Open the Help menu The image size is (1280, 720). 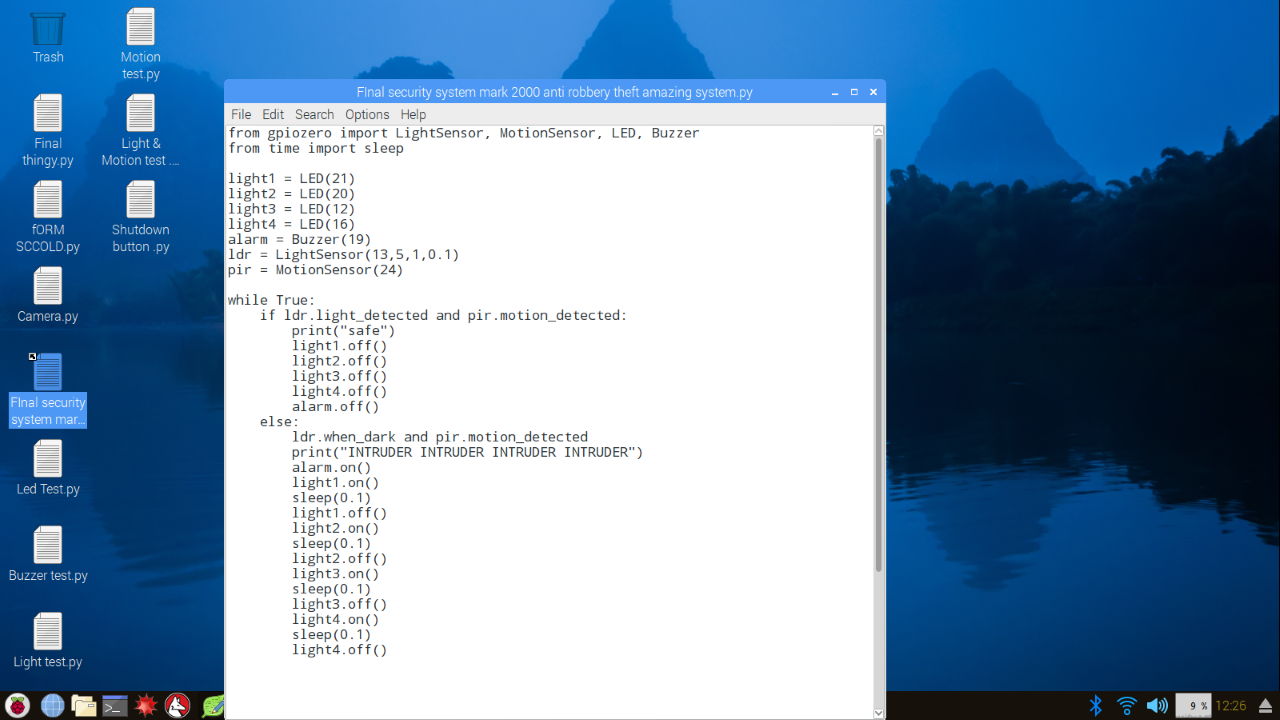point(413,114)
